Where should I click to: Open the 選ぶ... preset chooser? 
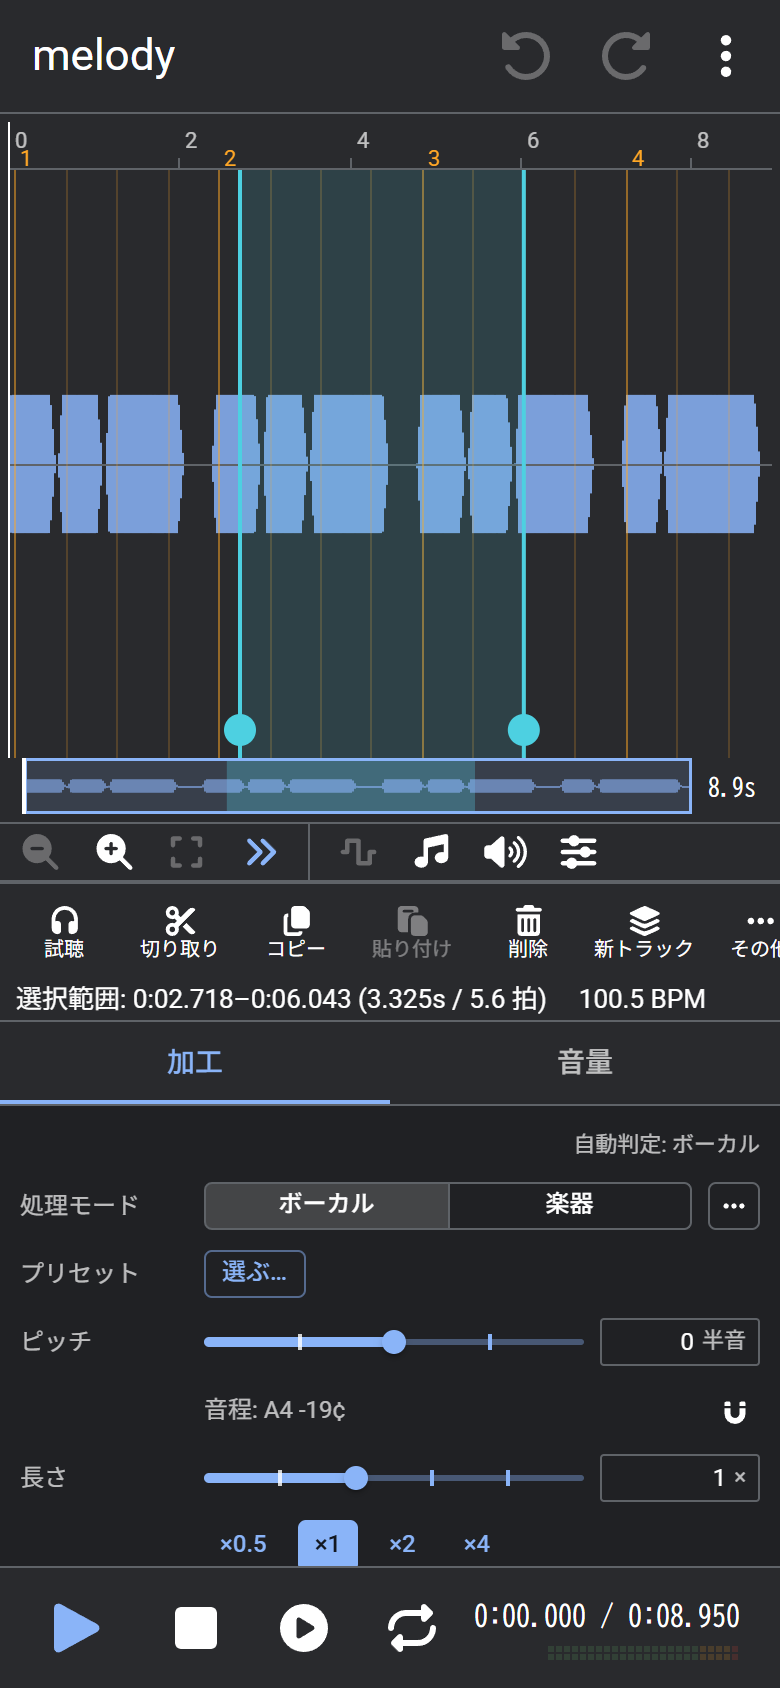click(x=255, y=1273)
